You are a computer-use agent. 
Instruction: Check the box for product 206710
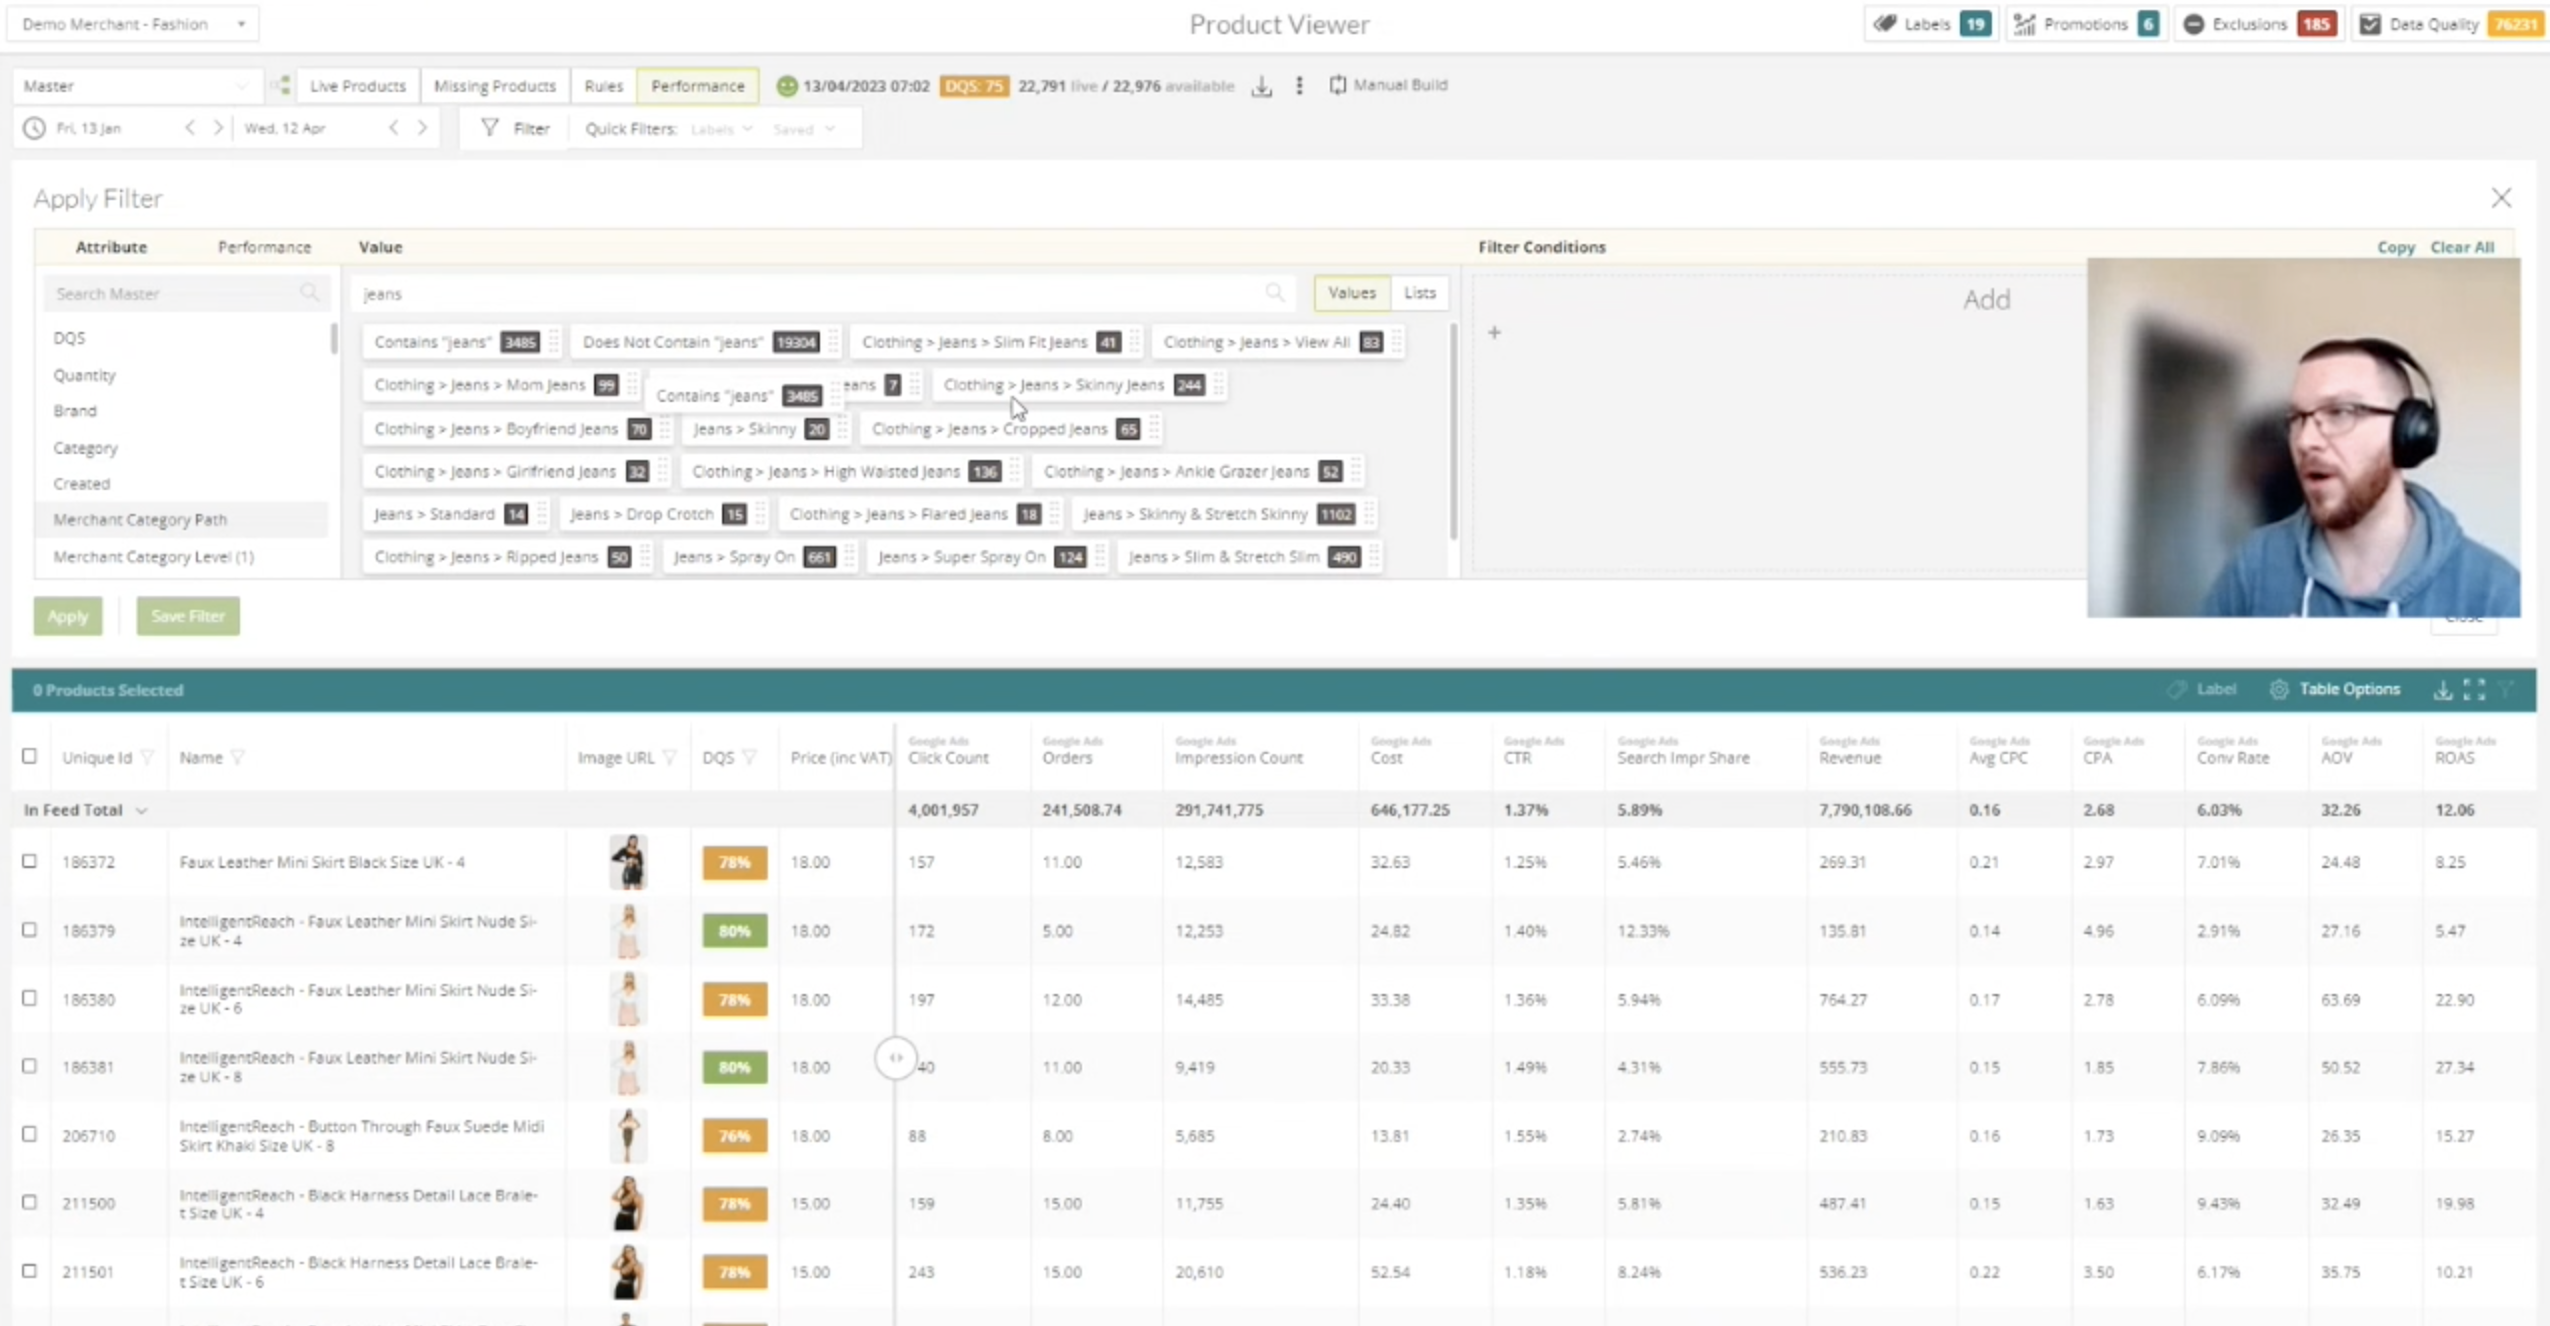point(29,1134)
